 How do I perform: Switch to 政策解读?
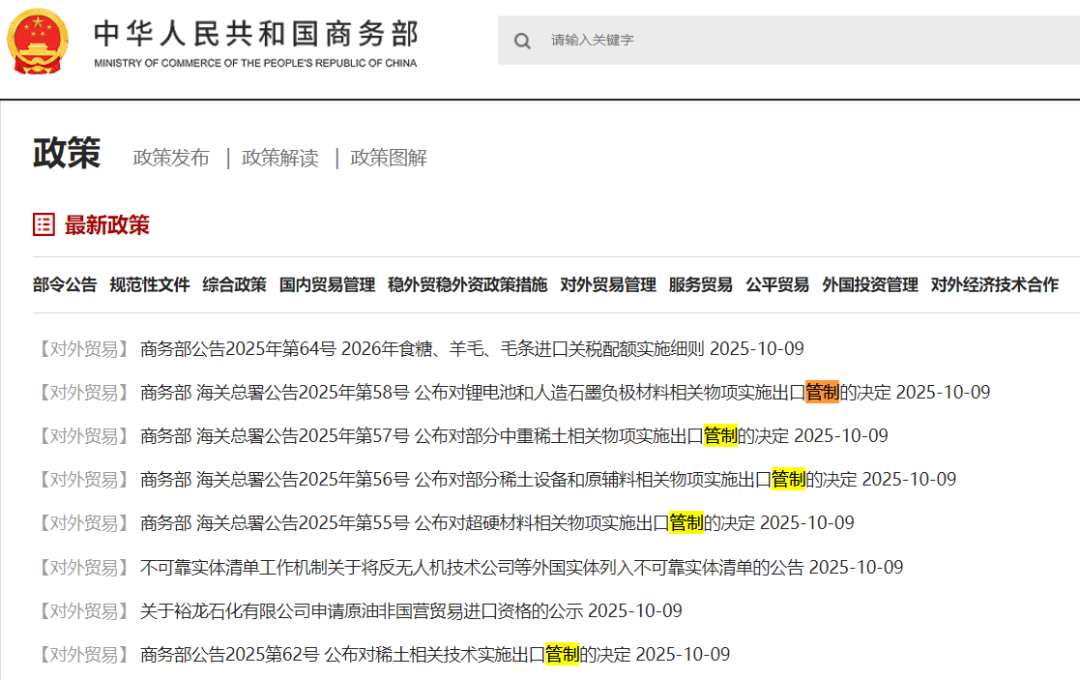pos(280,158)
